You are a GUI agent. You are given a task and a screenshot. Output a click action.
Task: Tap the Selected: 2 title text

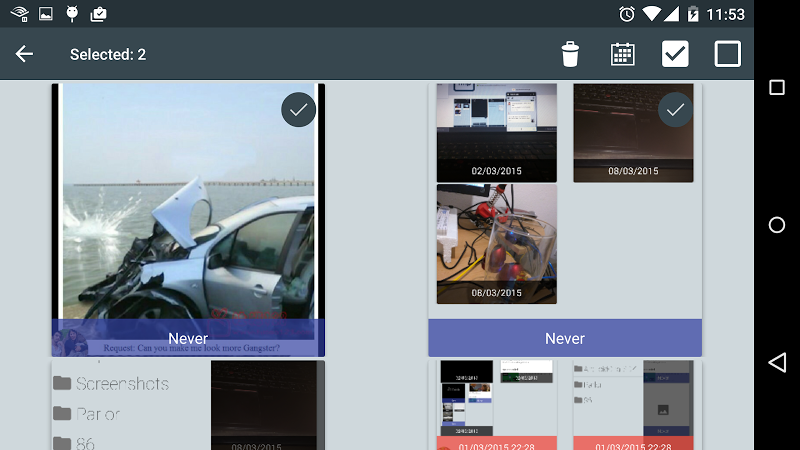click(x=108, y=54)
